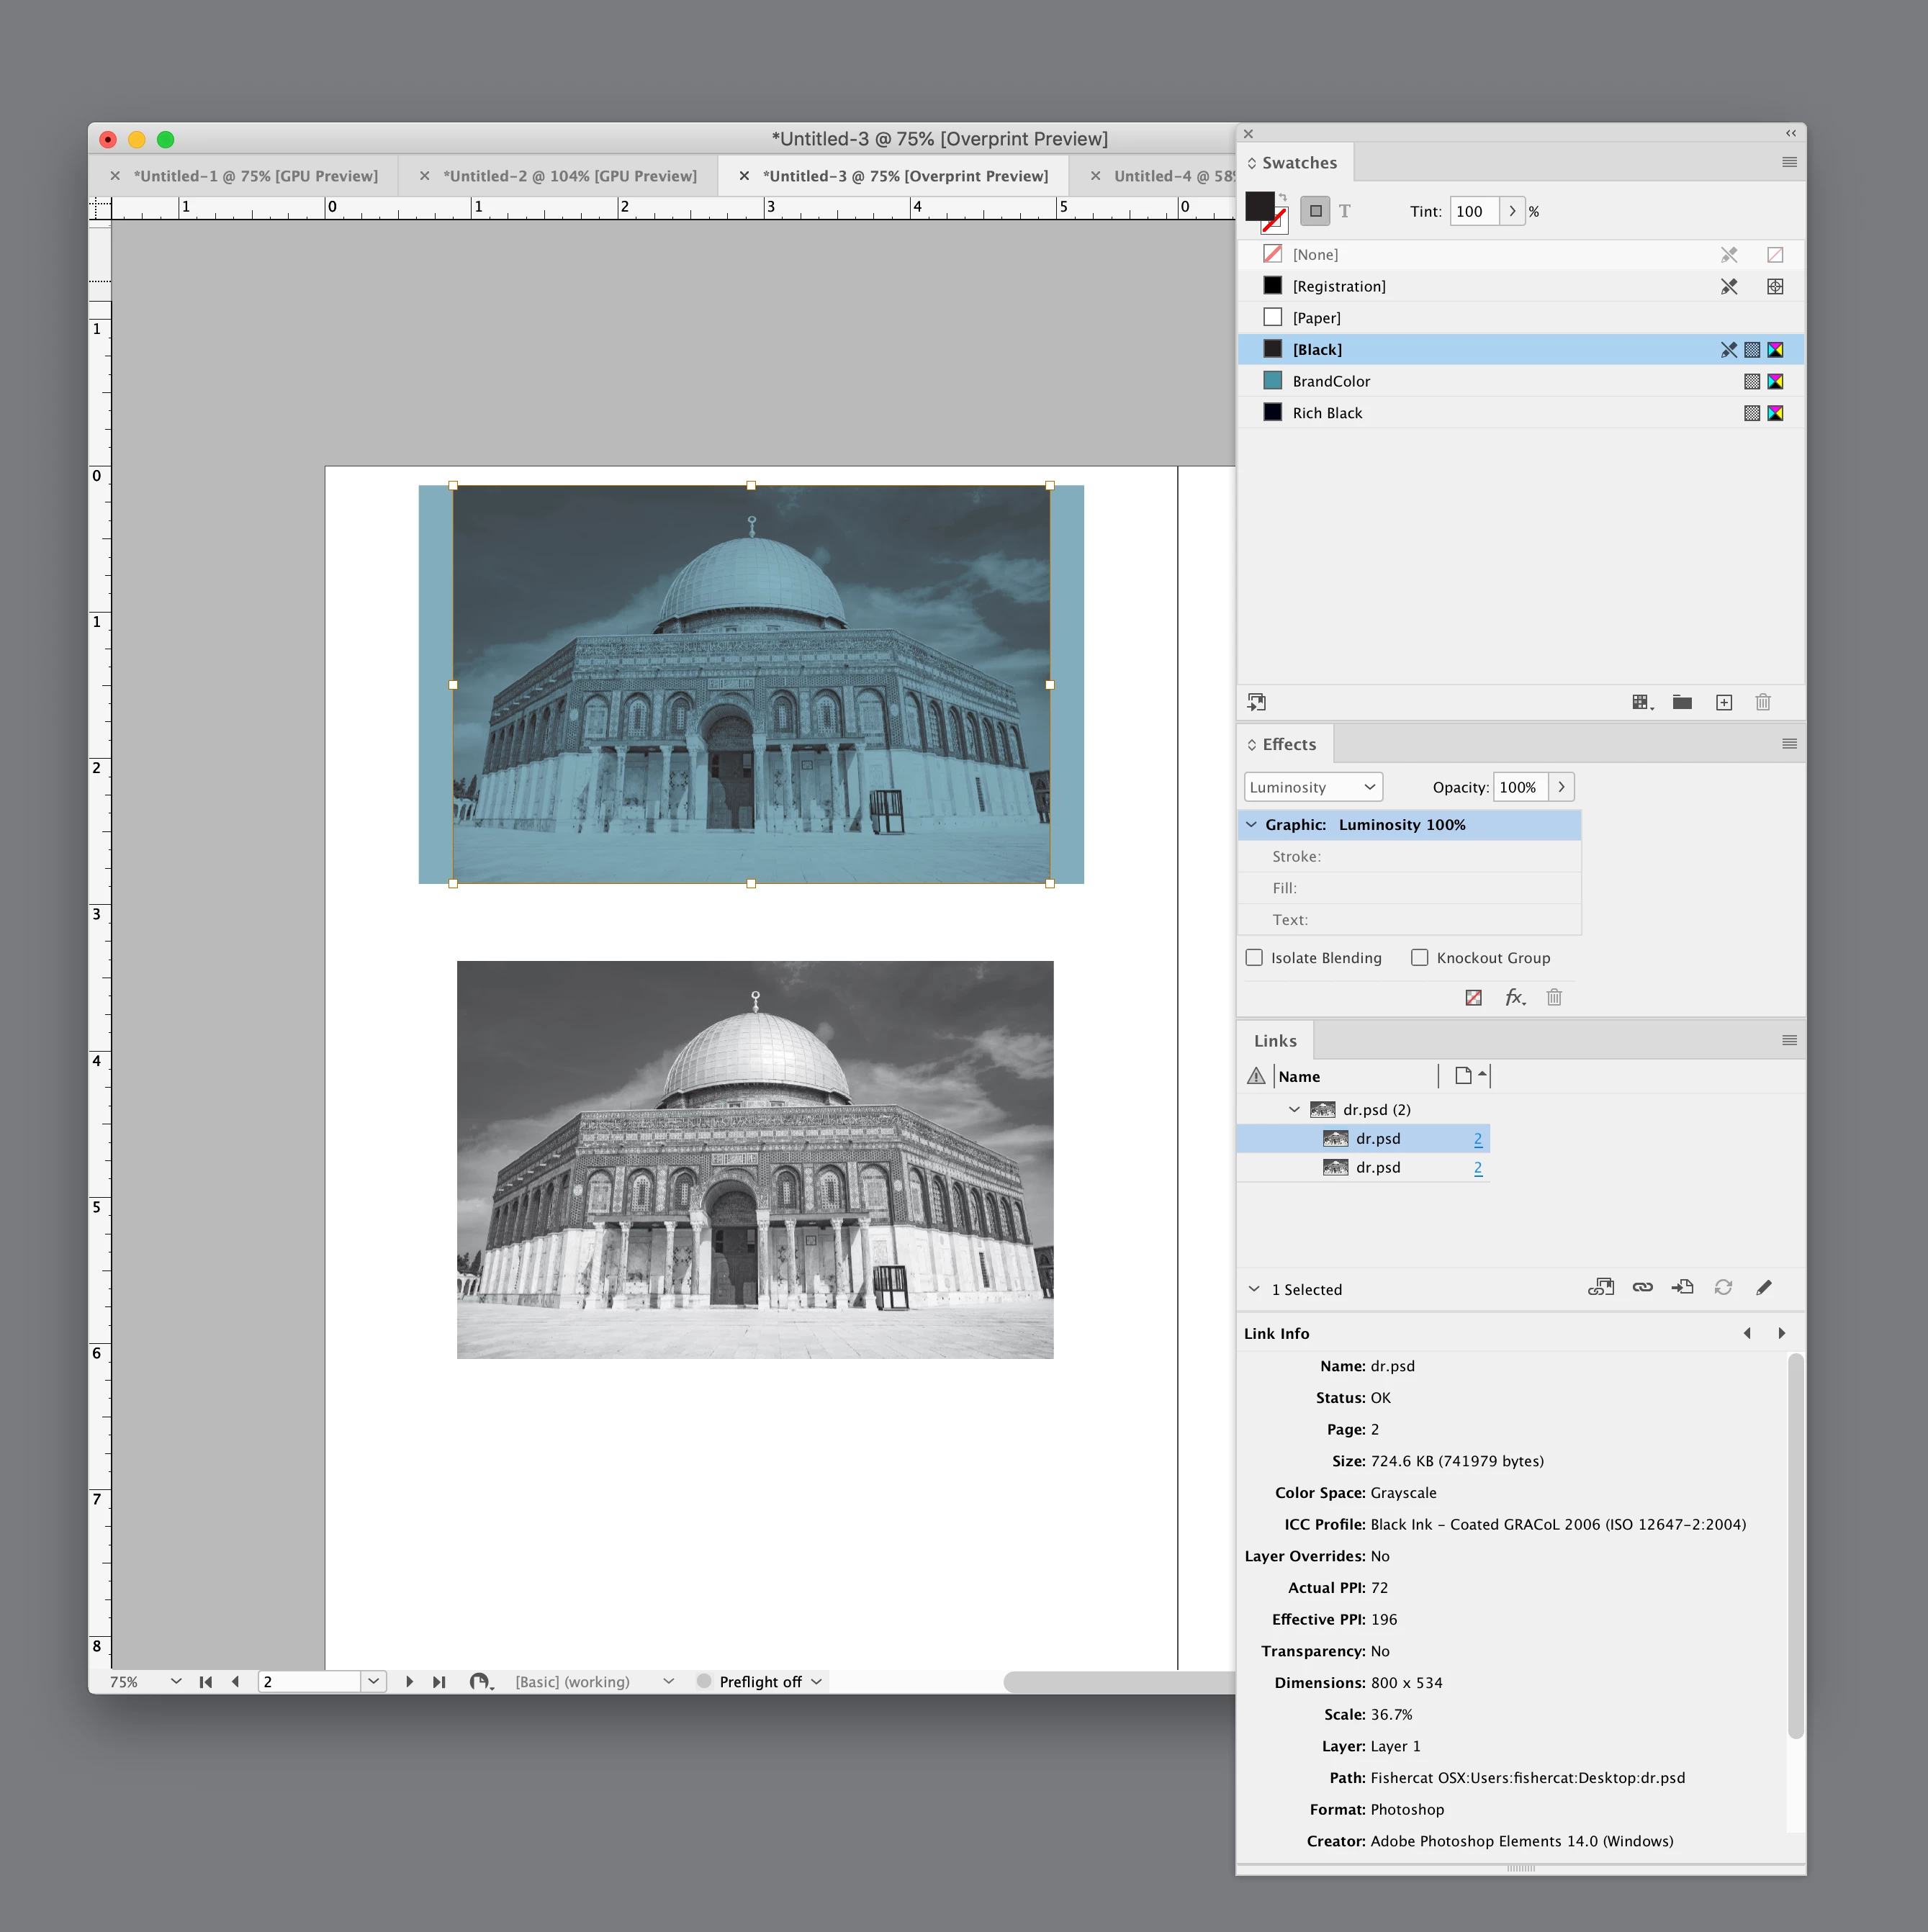Click the new swatch icon
Screen dimensions: 1928x1932
pos(1724,702)
